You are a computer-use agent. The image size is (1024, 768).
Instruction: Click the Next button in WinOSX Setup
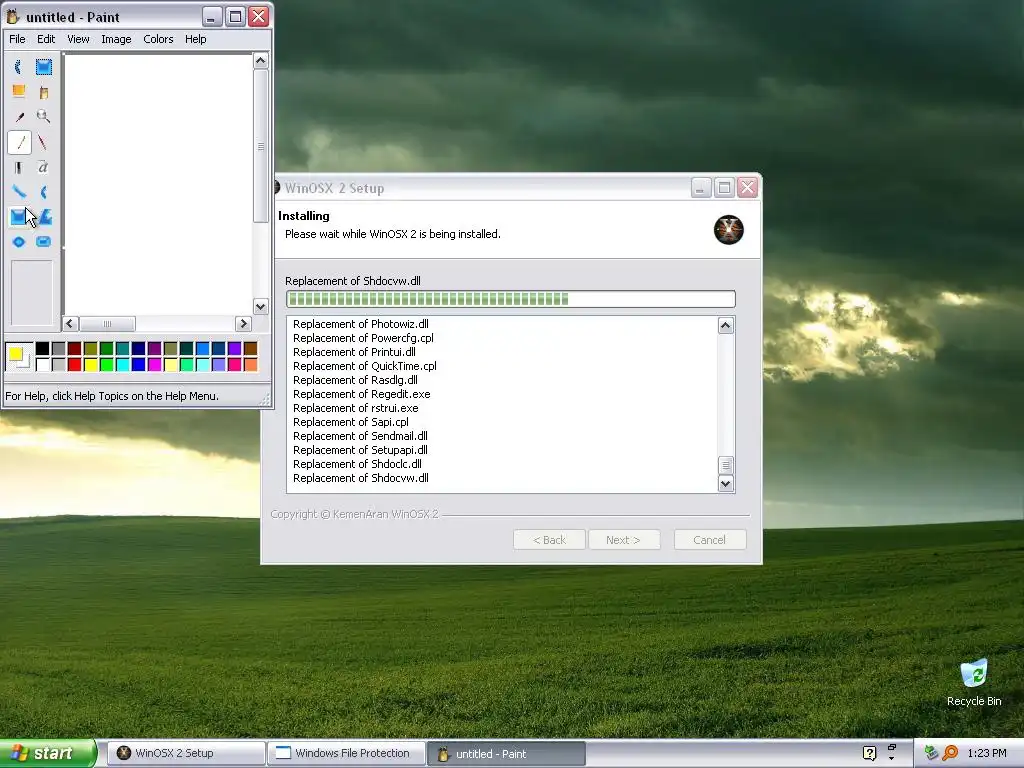(624, 540)
